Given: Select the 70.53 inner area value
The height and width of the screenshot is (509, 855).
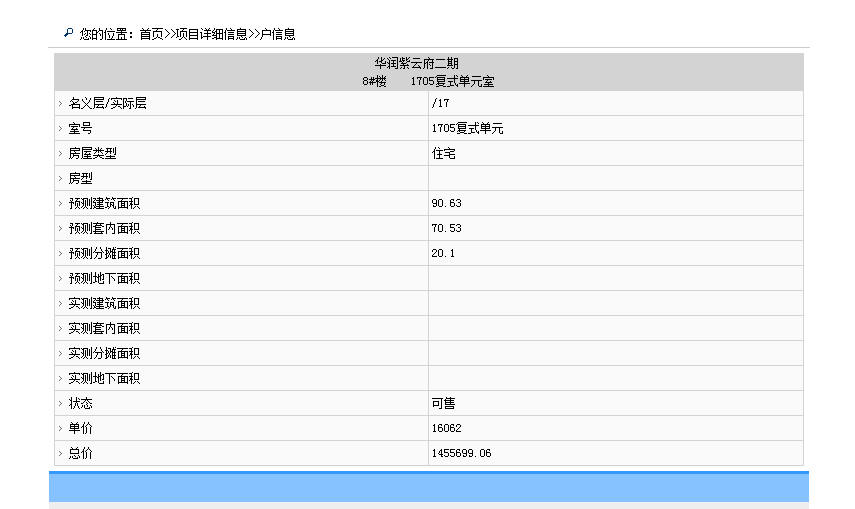Looking at the screenshot, I should tap(446, 229).
